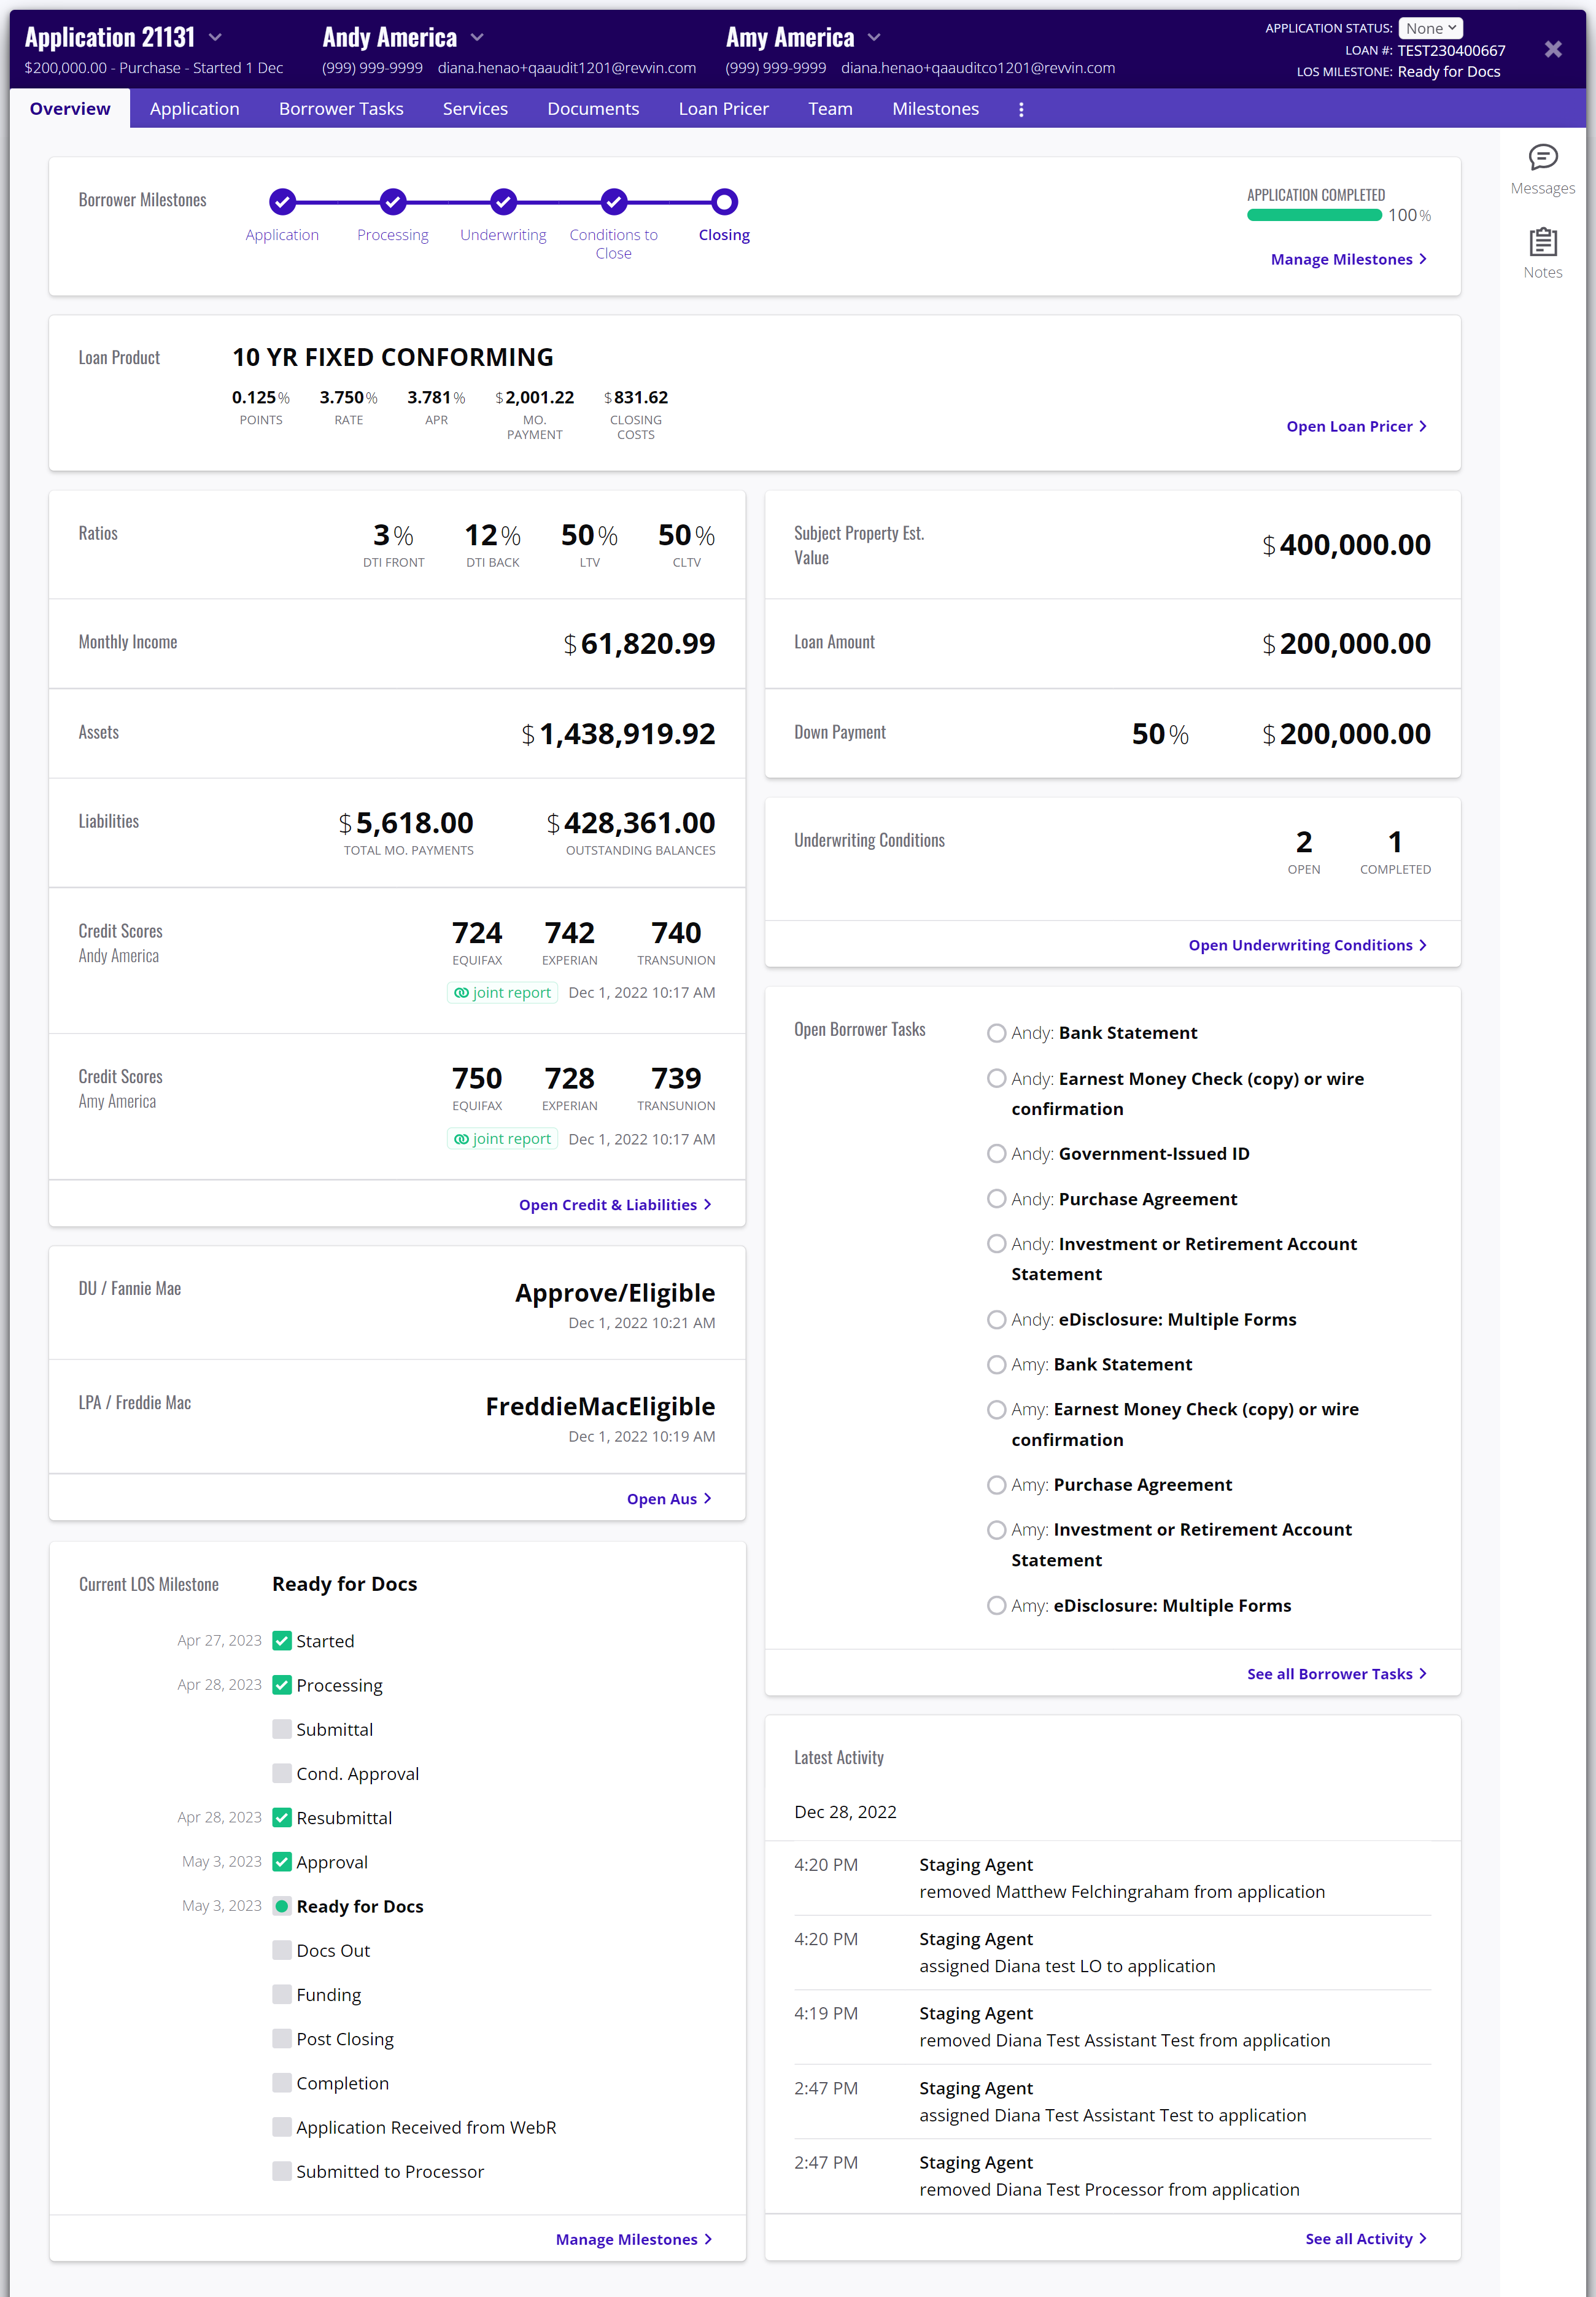Click the Underwriting milestone checkmark circle

(503, 202)
